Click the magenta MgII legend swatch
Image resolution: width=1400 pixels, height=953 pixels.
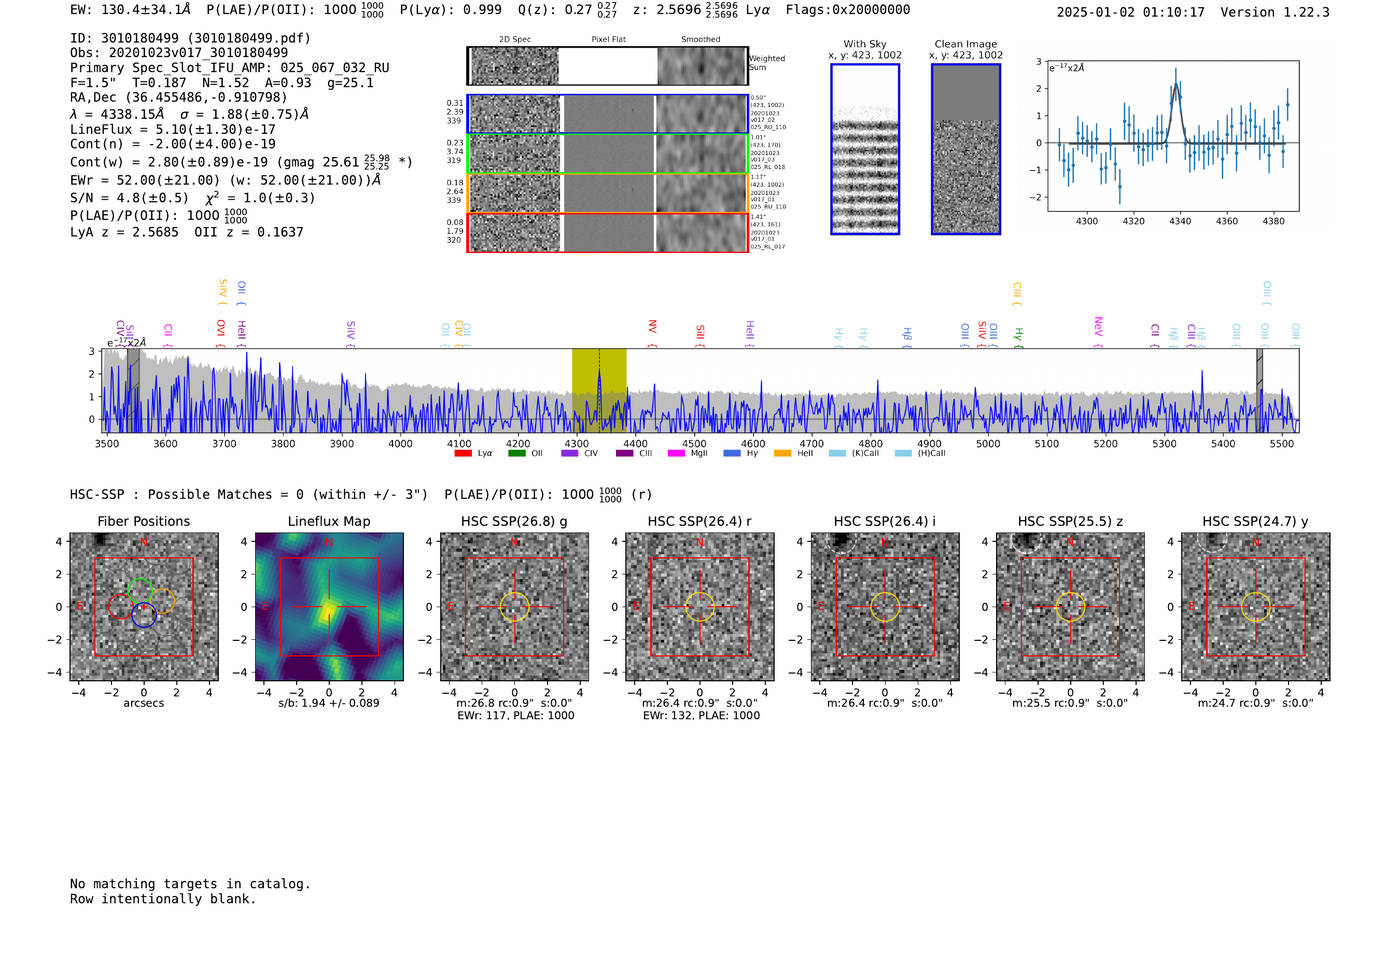click(676, 453)
